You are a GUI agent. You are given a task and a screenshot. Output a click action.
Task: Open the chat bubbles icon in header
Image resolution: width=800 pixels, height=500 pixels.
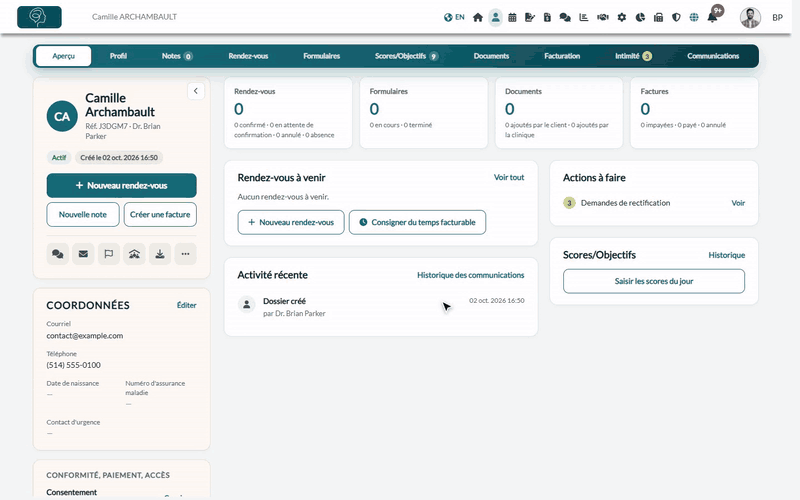(x=565, y=17)
